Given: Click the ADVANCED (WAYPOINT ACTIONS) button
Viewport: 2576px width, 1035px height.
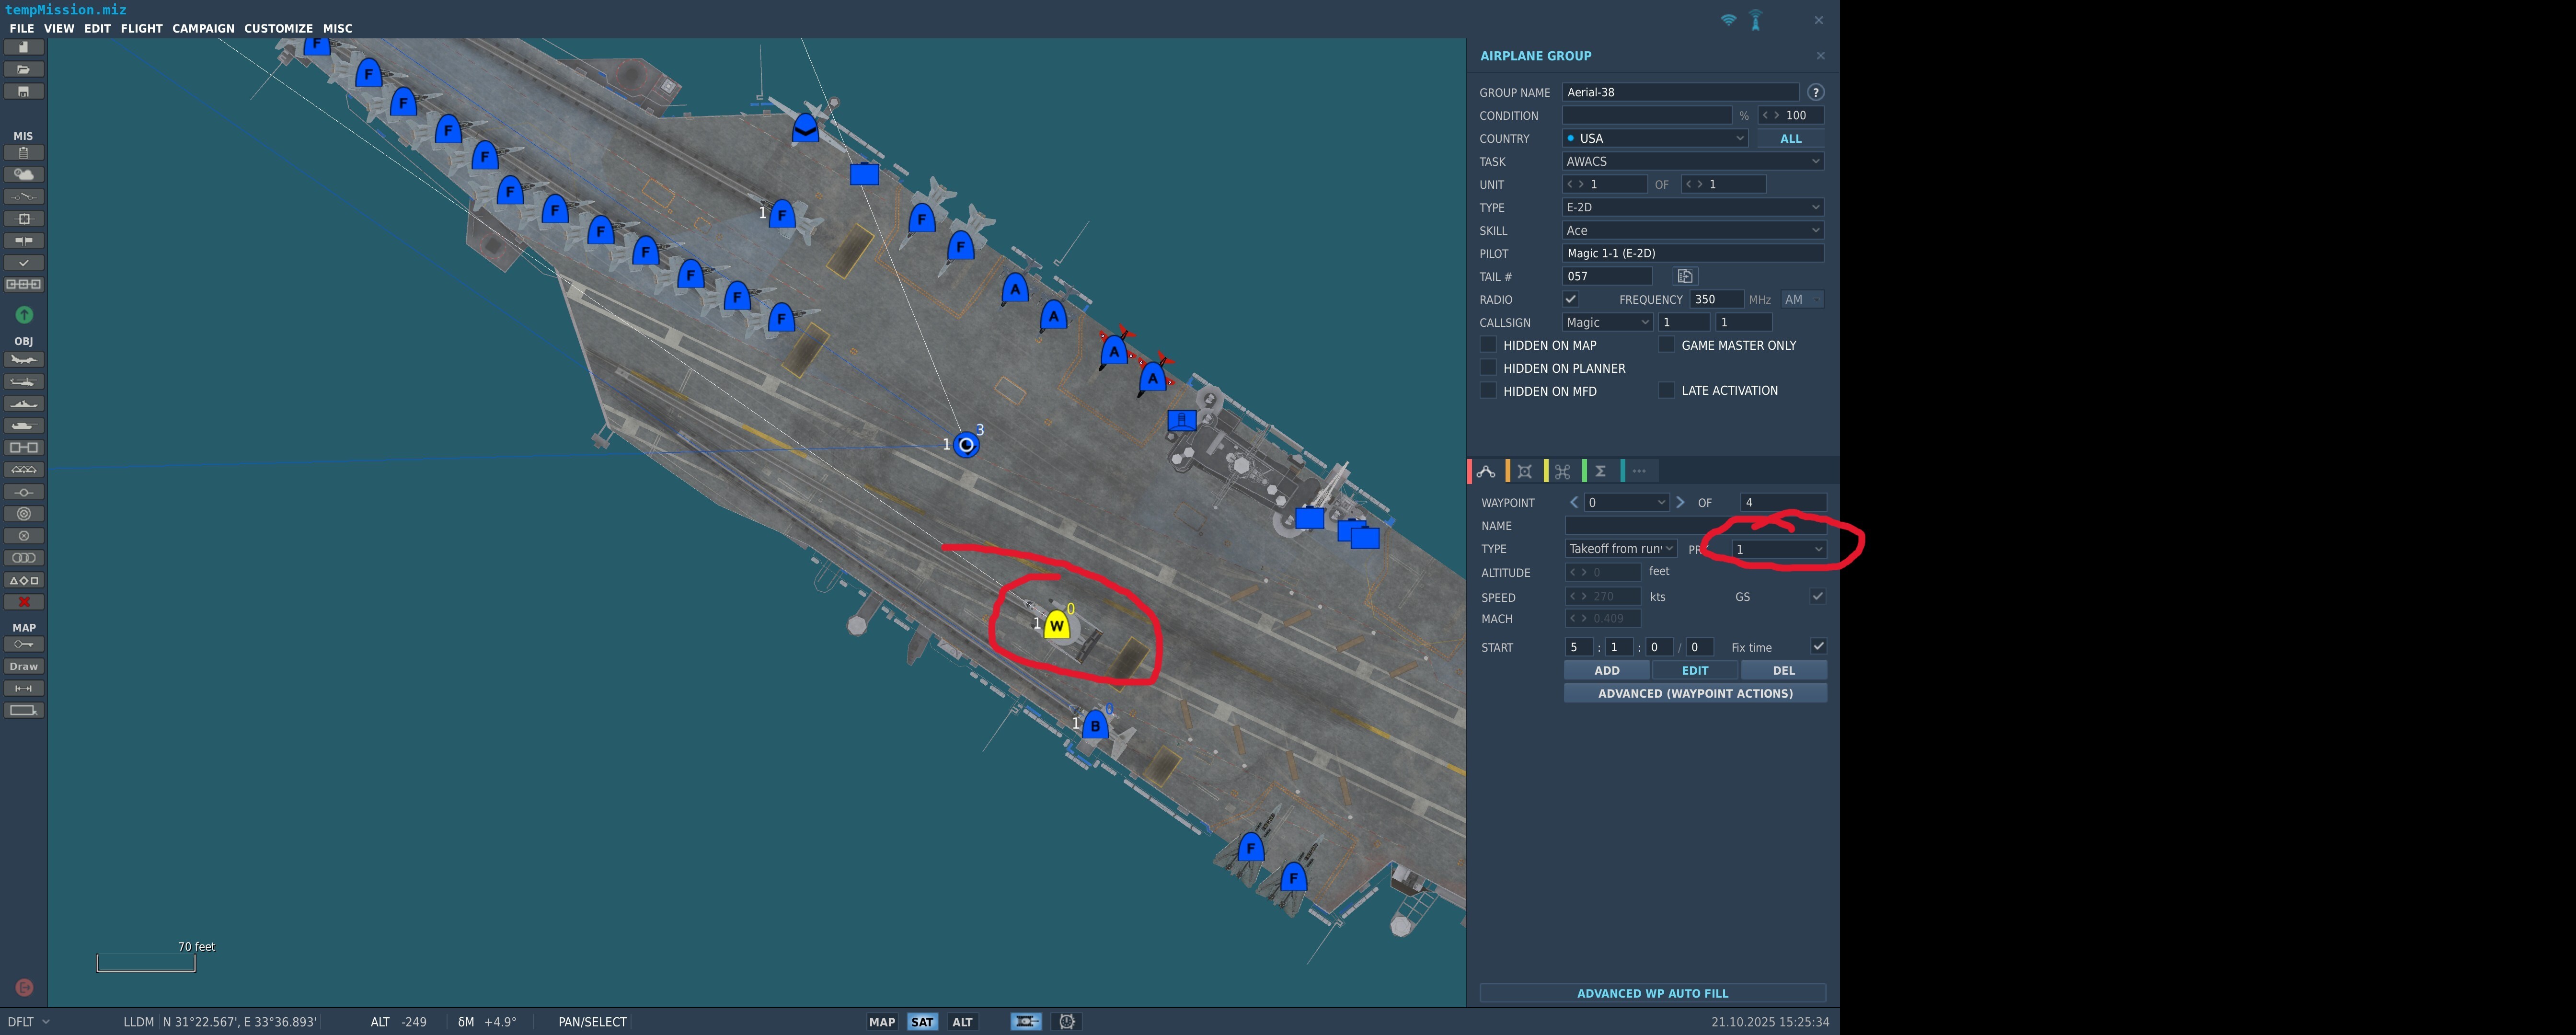Looking at the screenshot, I should coord(1694,693).
